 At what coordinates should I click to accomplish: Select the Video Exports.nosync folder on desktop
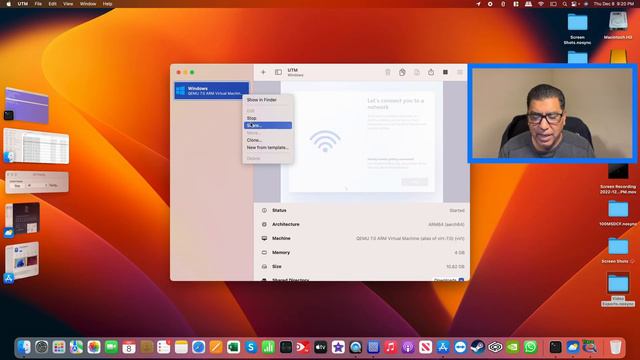618,289
